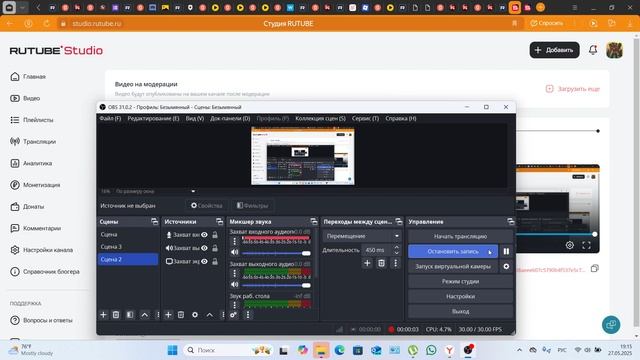The width and height of the screenshot is (640, 360).
Task: Open options dots for Захват входного аудиопотока
Action: (235, 241)
